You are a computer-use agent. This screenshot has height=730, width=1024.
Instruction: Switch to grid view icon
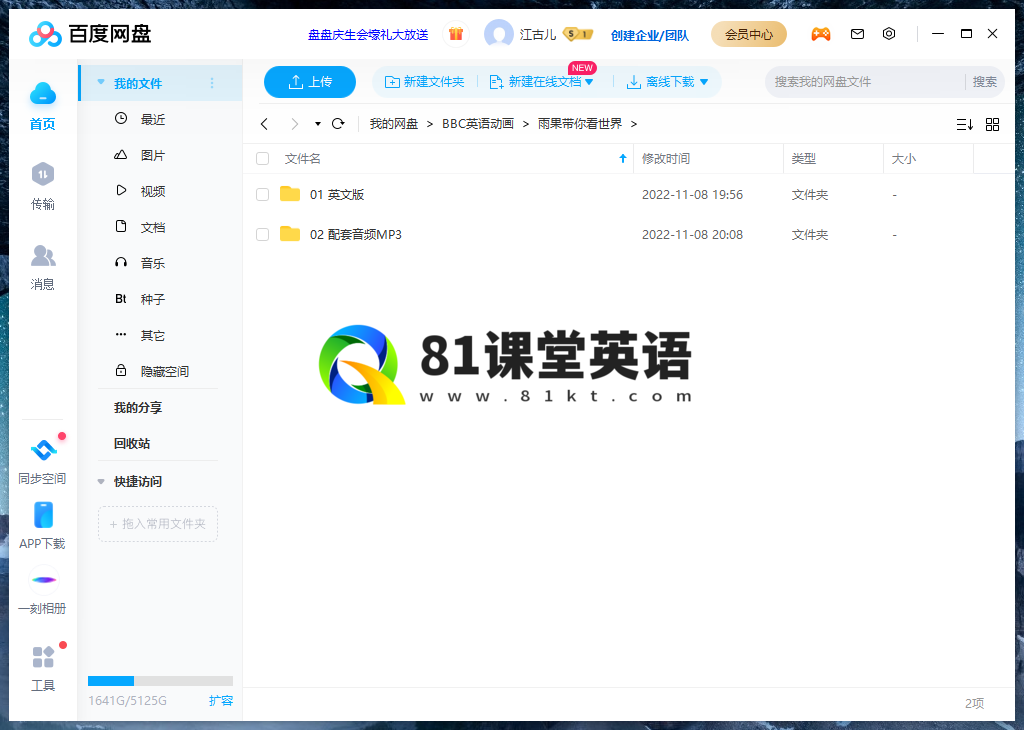993,124
